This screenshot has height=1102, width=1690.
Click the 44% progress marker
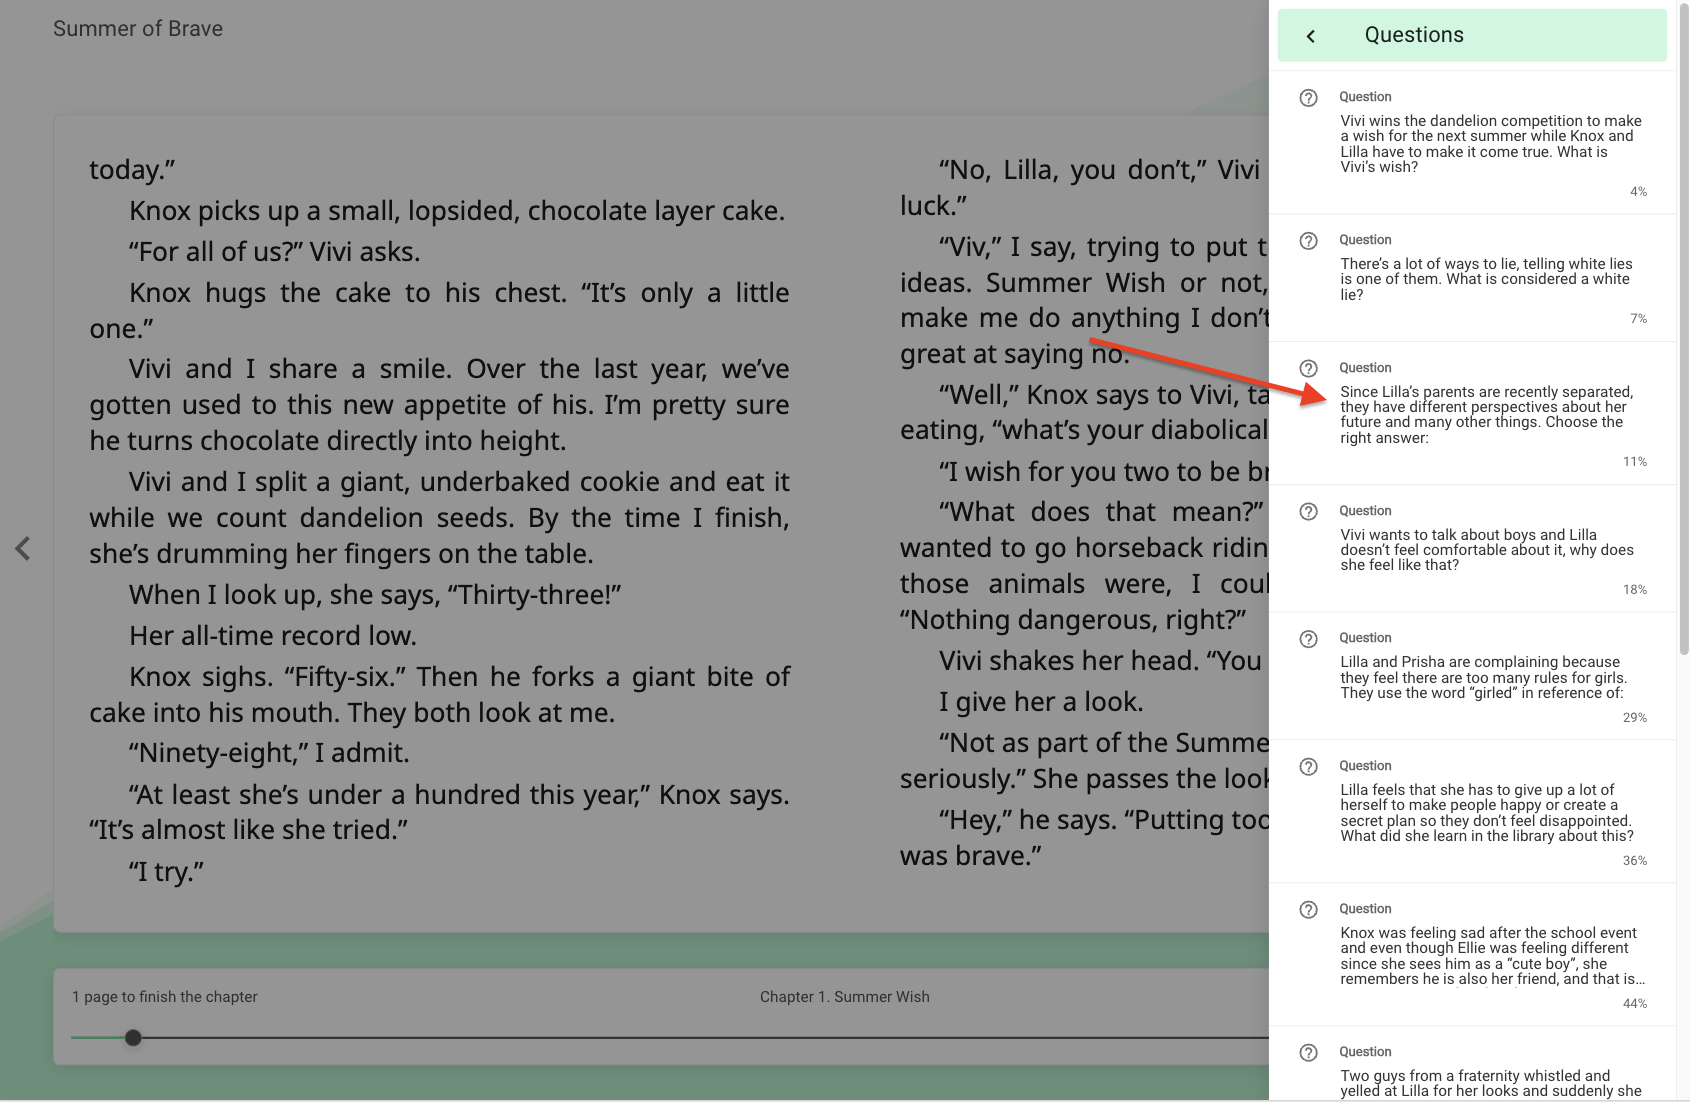[1635, 1004]
